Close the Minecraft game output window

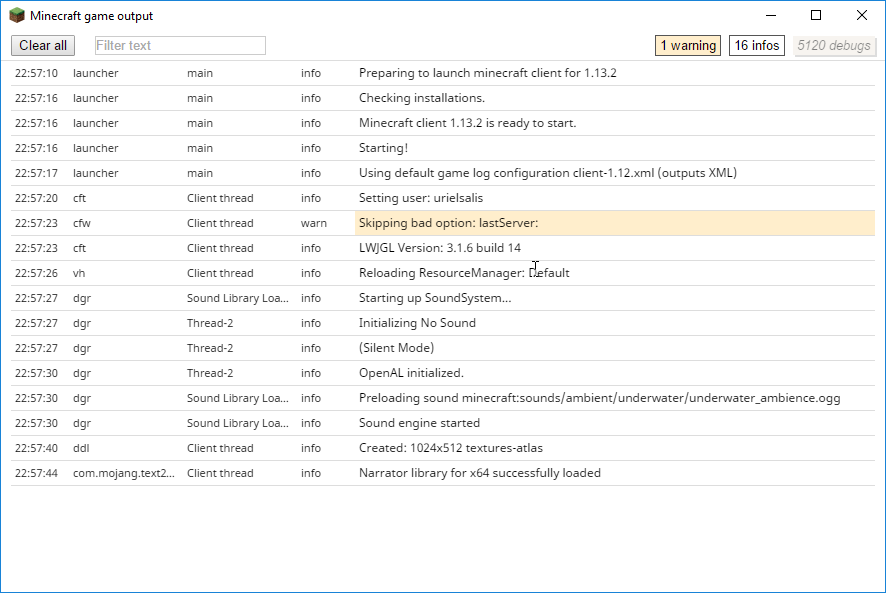pyautogui.click(x=862, y=15)
